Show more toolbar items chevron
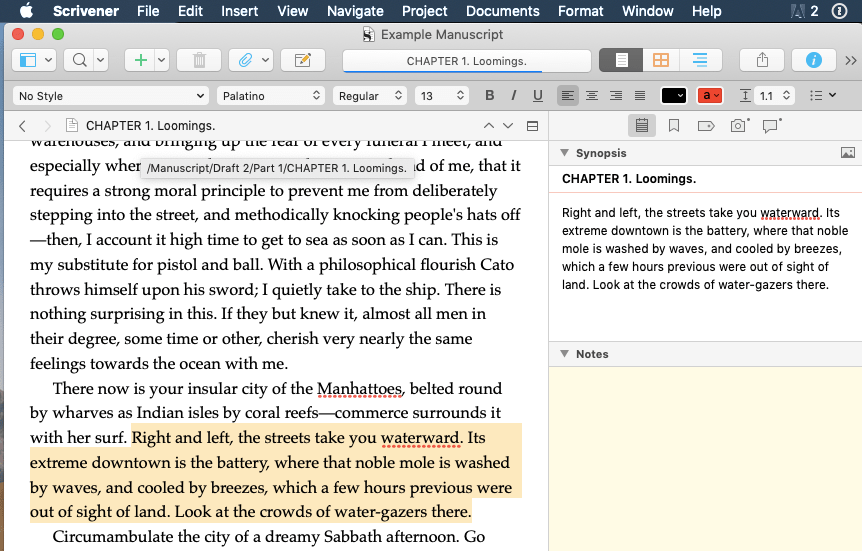Screen dimensions: 862x551 850,60
